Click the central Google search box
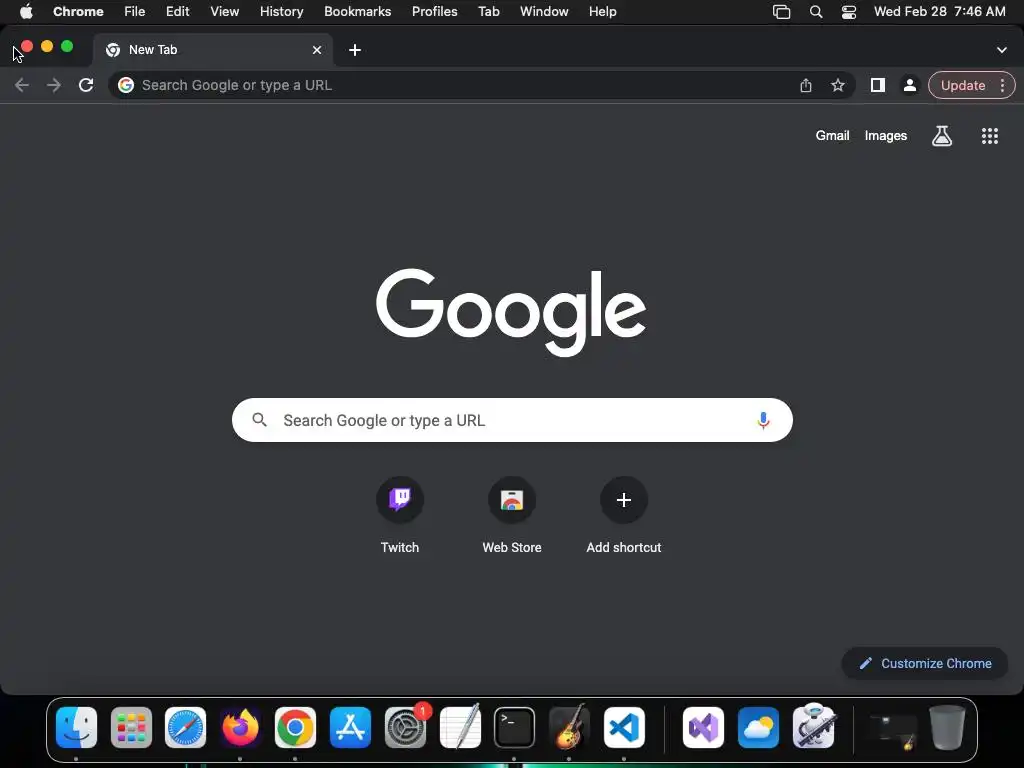This screenshot has width=1024, height=768. pos(512,420)
